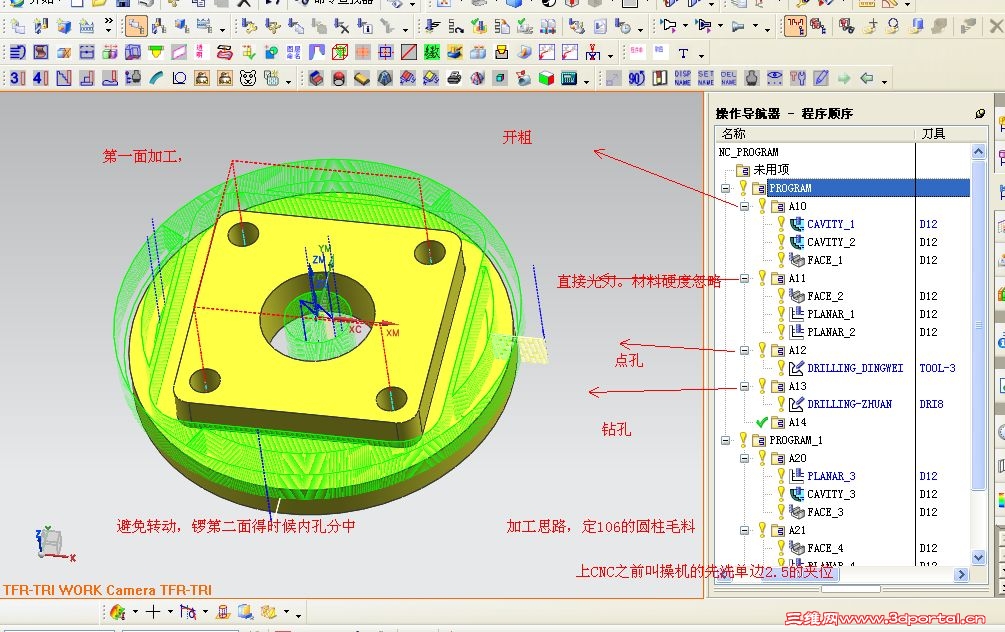Image resolution: width=1005 pixels, height=632 pixels.
Task: Click the Delete Tool Path icon
Action: 342,26
